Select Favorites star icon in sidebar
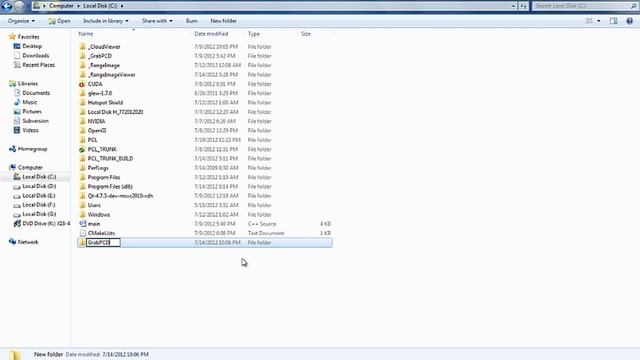Screen dimensions: 640x360 point(12,37)
